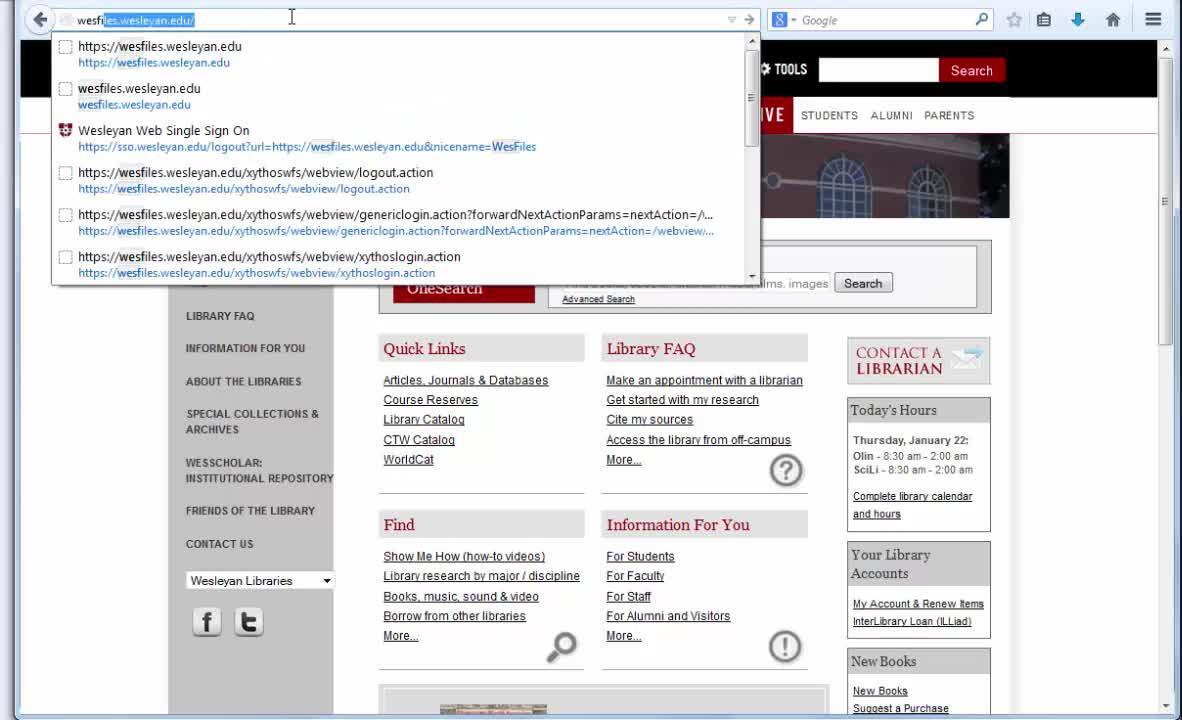Go to browser Home icon
1182x720 pixels.
[1112, 19]
